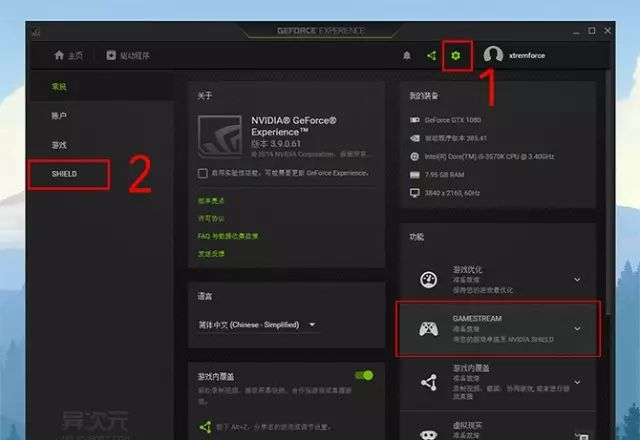The height and width of the screenshot is (440, 640).
Task: Open the notifications bell
Action: click(407, 56)
